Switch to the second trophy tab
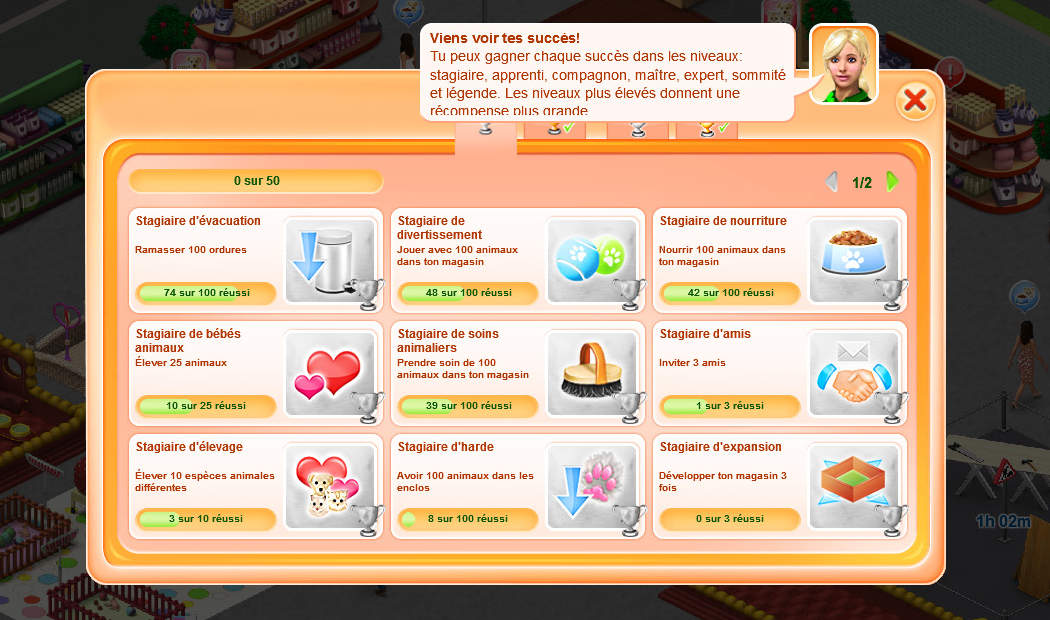The width and height of the screenshot is (1050, 620). pyautogui.click(x=556, y=129)
